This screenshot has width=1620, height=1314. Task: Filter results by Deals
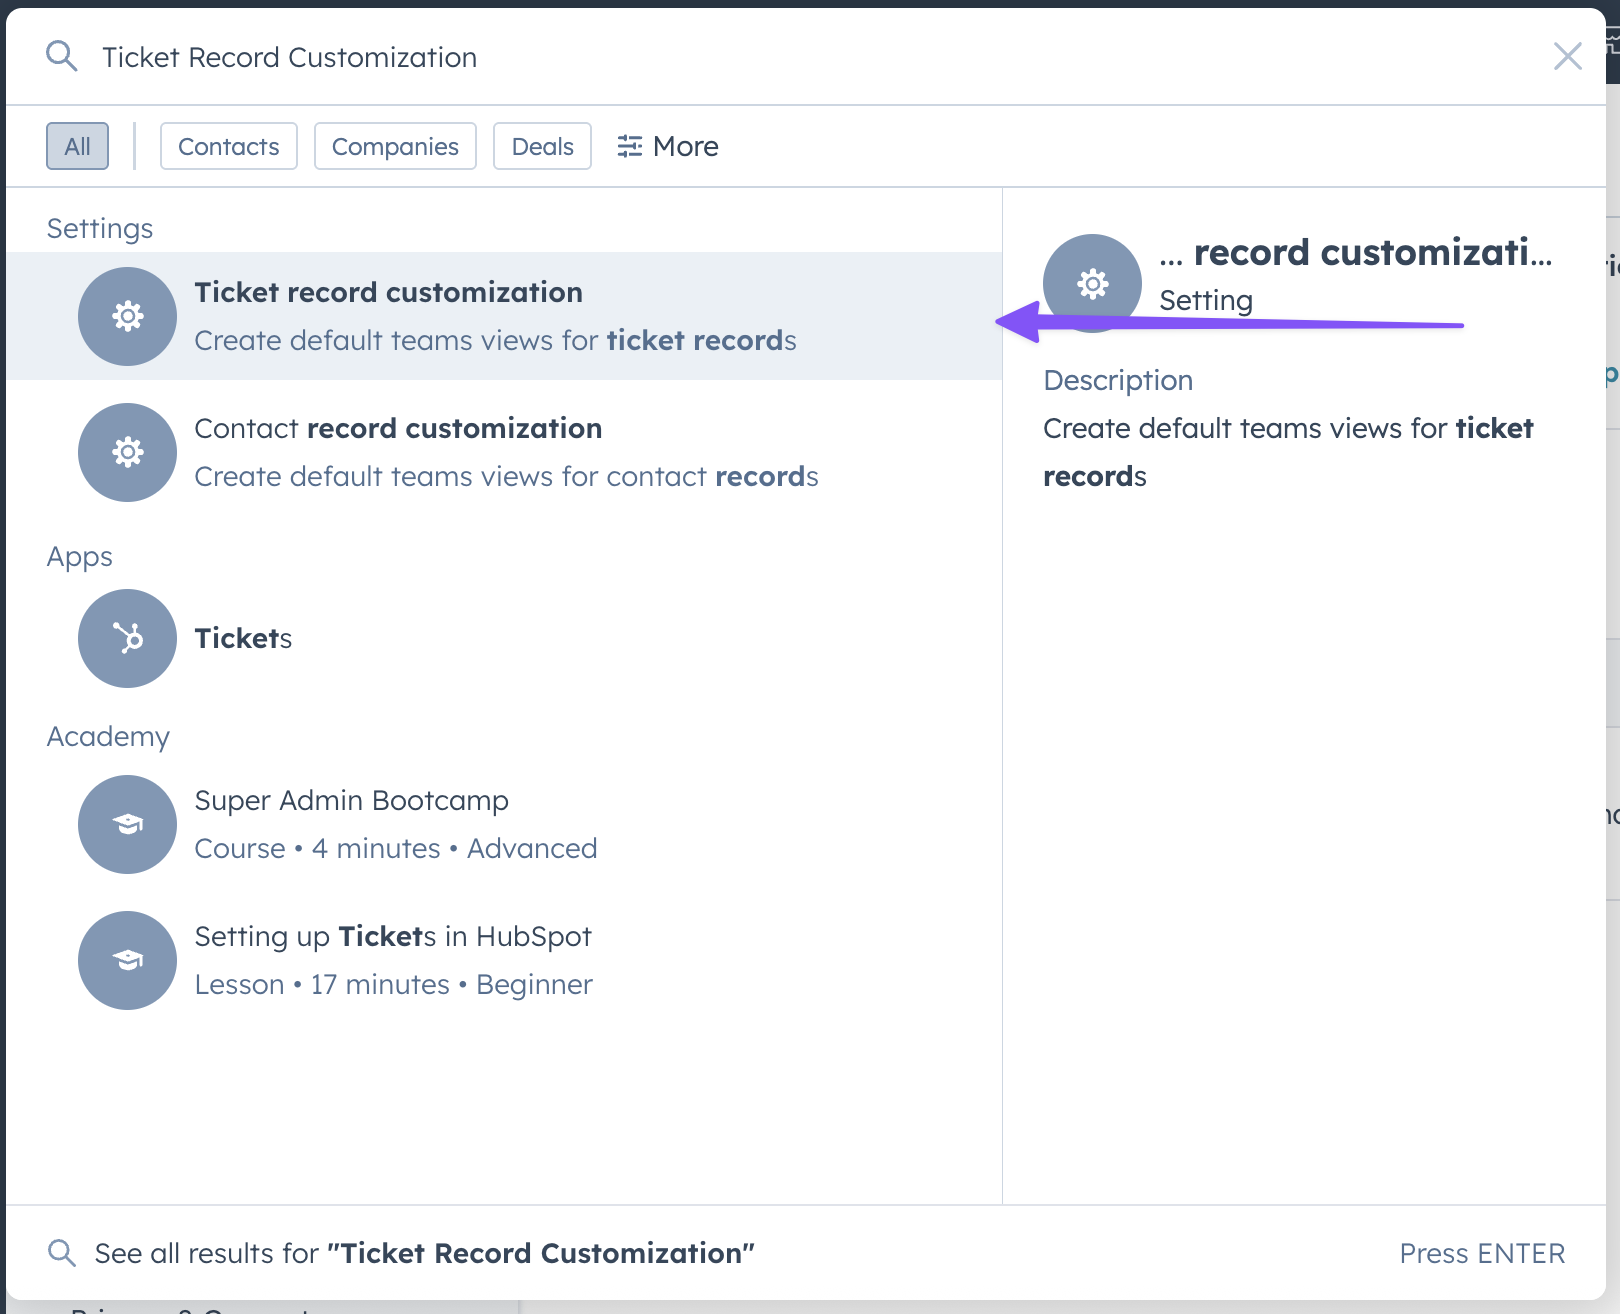542,146
